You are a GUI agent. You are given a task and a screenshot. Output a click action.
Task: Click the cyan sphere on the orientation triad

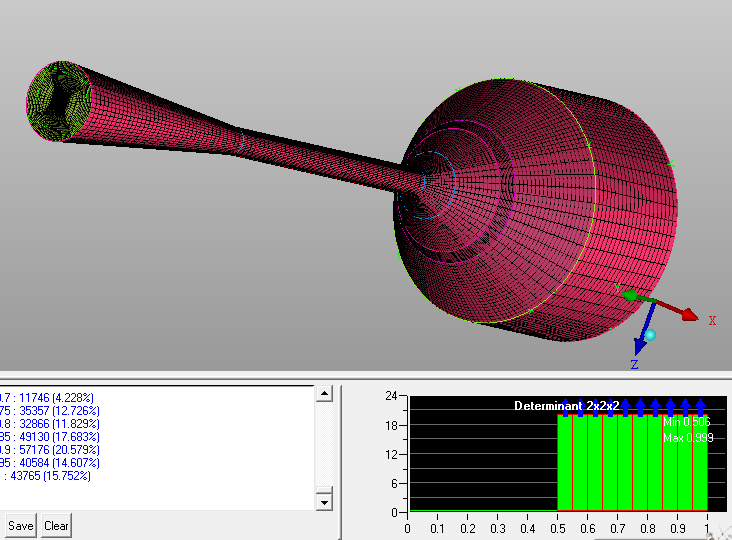point(650,335)
